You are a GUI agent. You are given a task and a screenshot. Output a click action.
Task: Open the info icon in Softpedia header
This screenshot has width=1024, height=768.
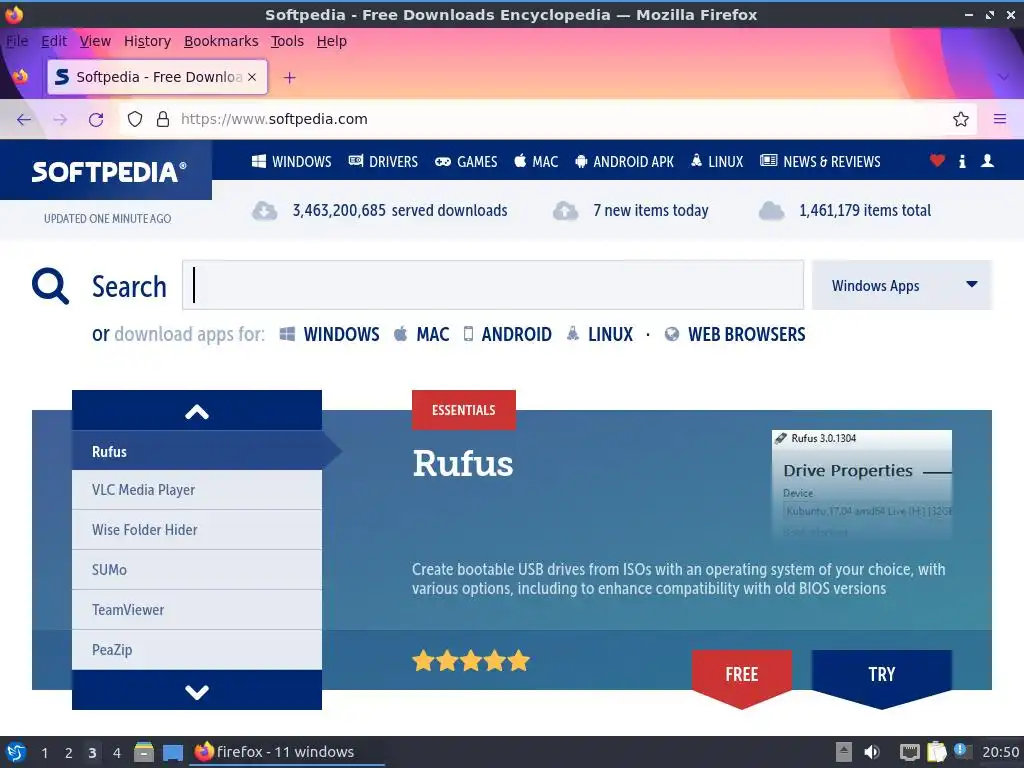pos(962,161)
